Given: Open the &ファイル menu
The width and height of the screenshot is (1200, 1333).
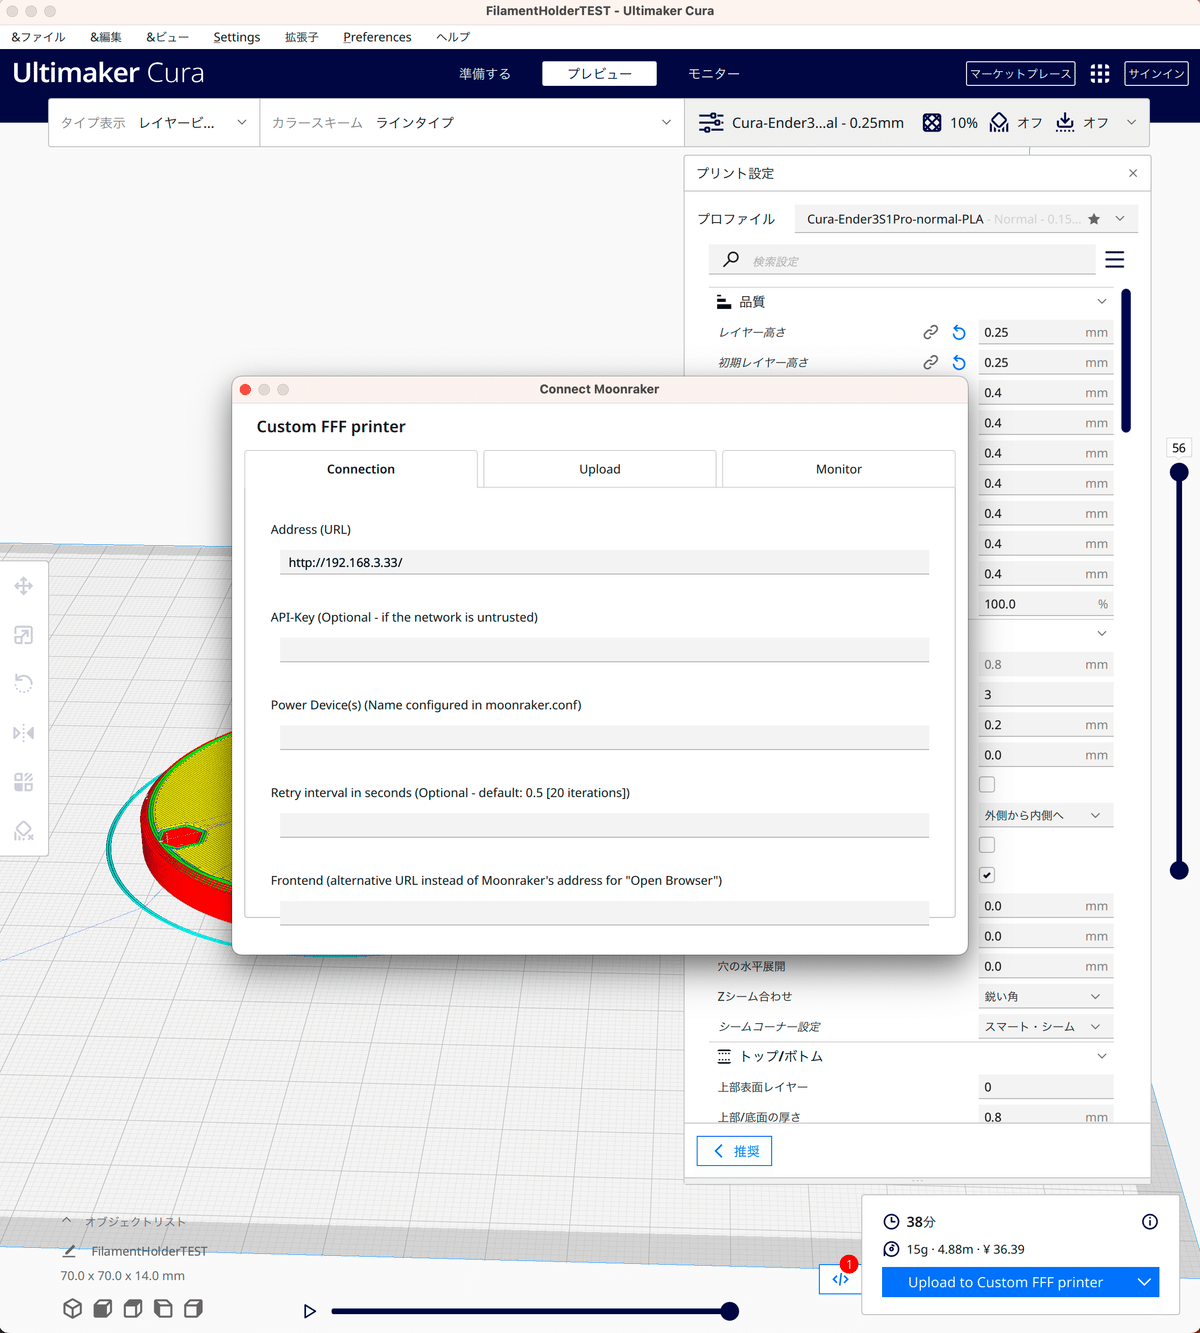Looking at the screenshot, I should click(x=38, y=37).
